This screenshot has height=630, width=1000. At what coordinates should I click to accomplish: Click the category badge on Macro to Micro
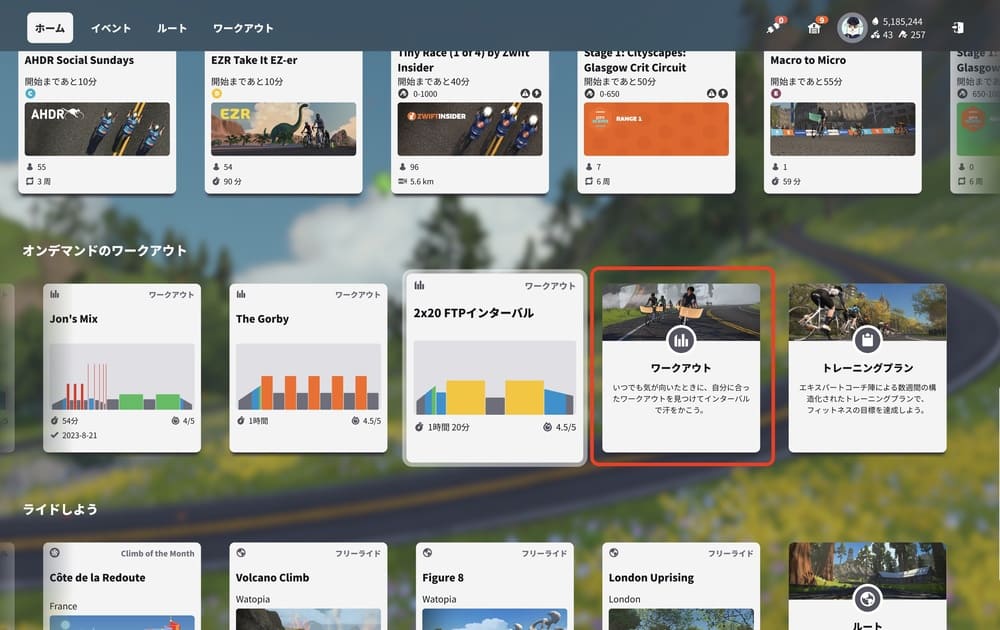point(776,93)
